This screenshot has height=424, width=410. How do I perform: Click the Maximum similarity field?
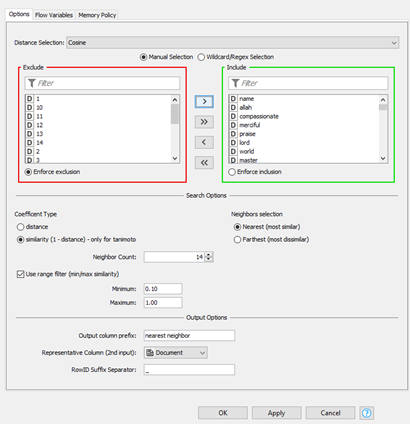point(163,303)
